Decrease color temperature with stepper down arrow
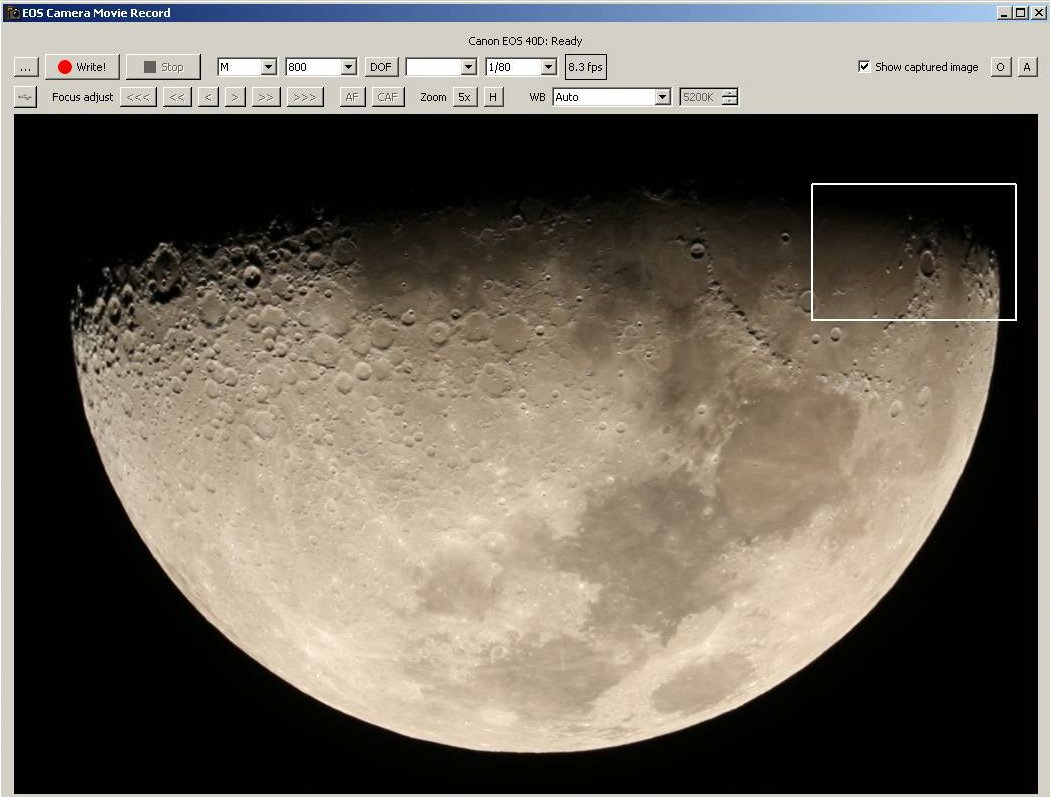This screenshot has width=1050, height=797. tap(730, 101)
